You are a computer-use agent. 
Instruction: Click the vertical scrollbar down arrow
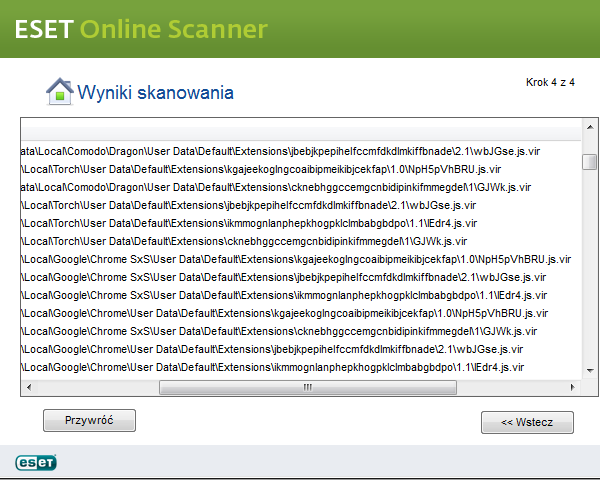(590, 370)
